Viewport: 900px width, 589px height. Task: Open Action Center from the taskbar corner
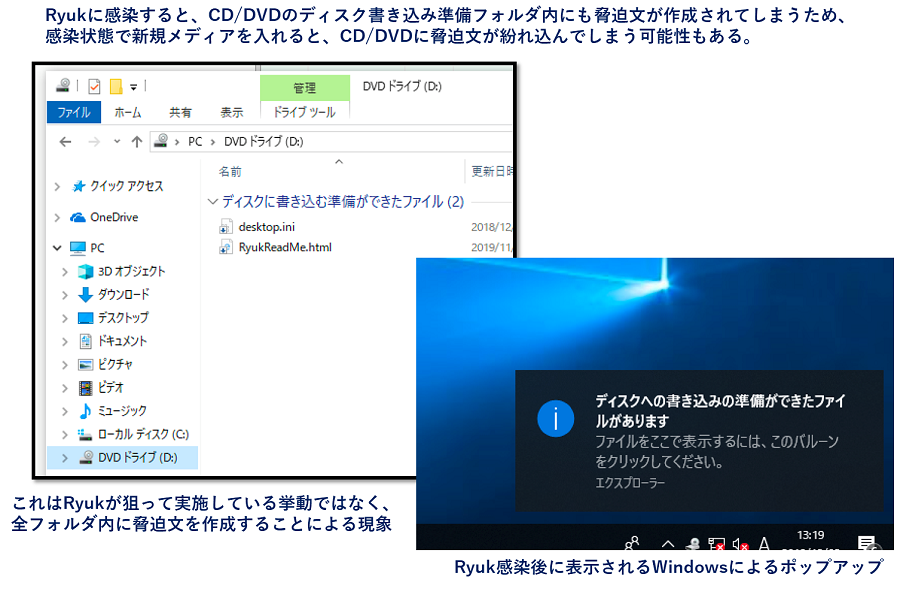point(866,543)
